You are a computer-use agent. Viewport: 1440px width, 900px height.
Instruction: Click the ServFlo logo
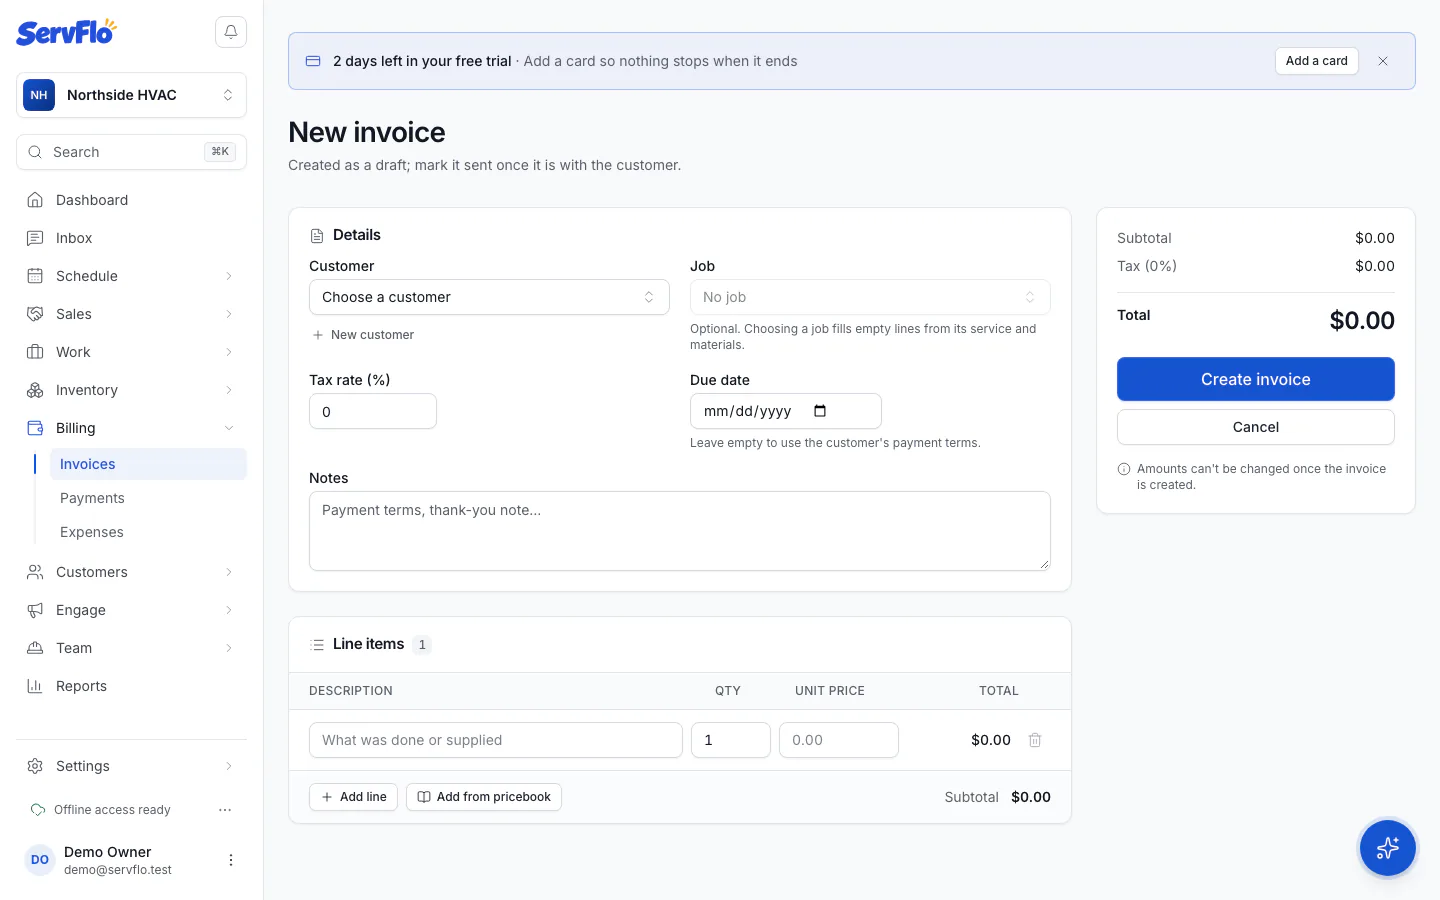66,32
